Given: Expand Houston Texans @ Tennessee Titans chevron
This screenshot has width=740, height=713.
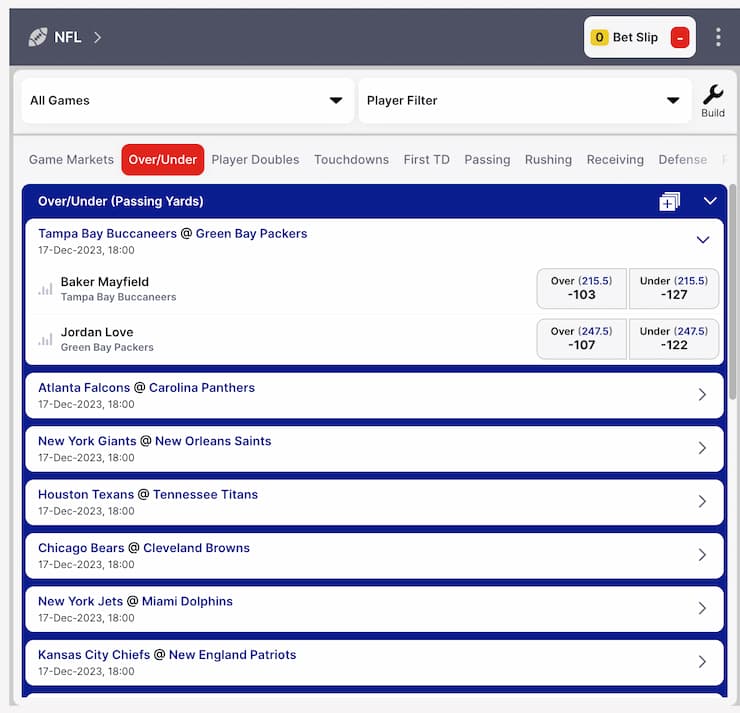Looking at the screenshot, I should coord(702,501).
